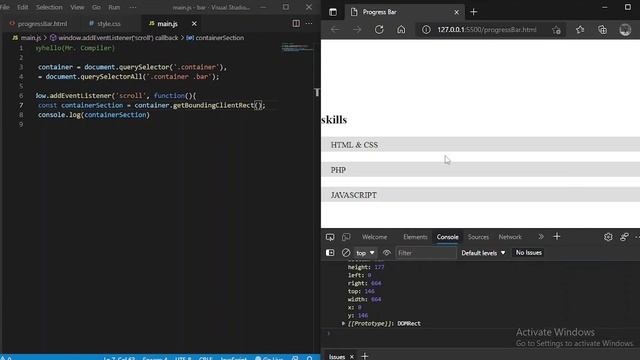Click console.log(containerSection) on line 8
The height and width of the screenshot is (360, 640).
[94, 115]
